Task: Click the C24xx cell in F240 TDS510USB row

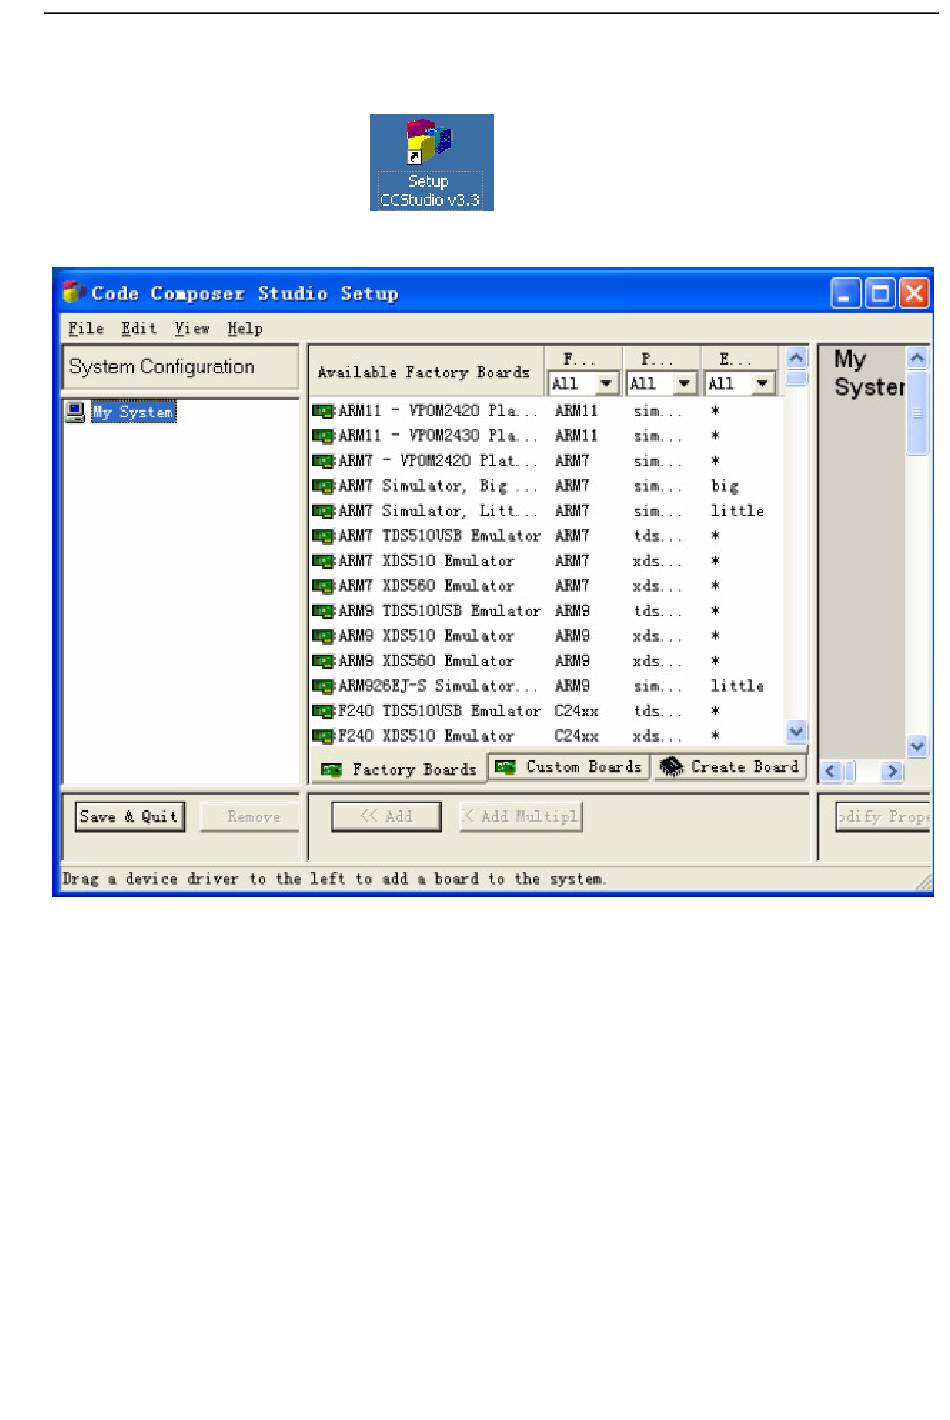Action: click(x=577, y=711)
